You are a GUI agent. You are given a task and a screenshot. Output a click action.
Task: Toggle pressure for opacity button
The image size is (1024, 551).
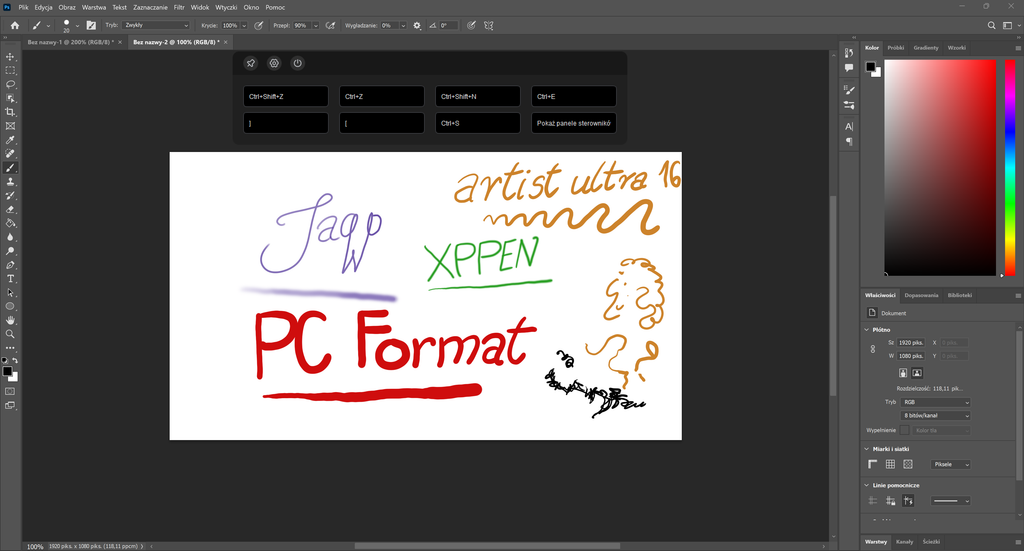259,25
